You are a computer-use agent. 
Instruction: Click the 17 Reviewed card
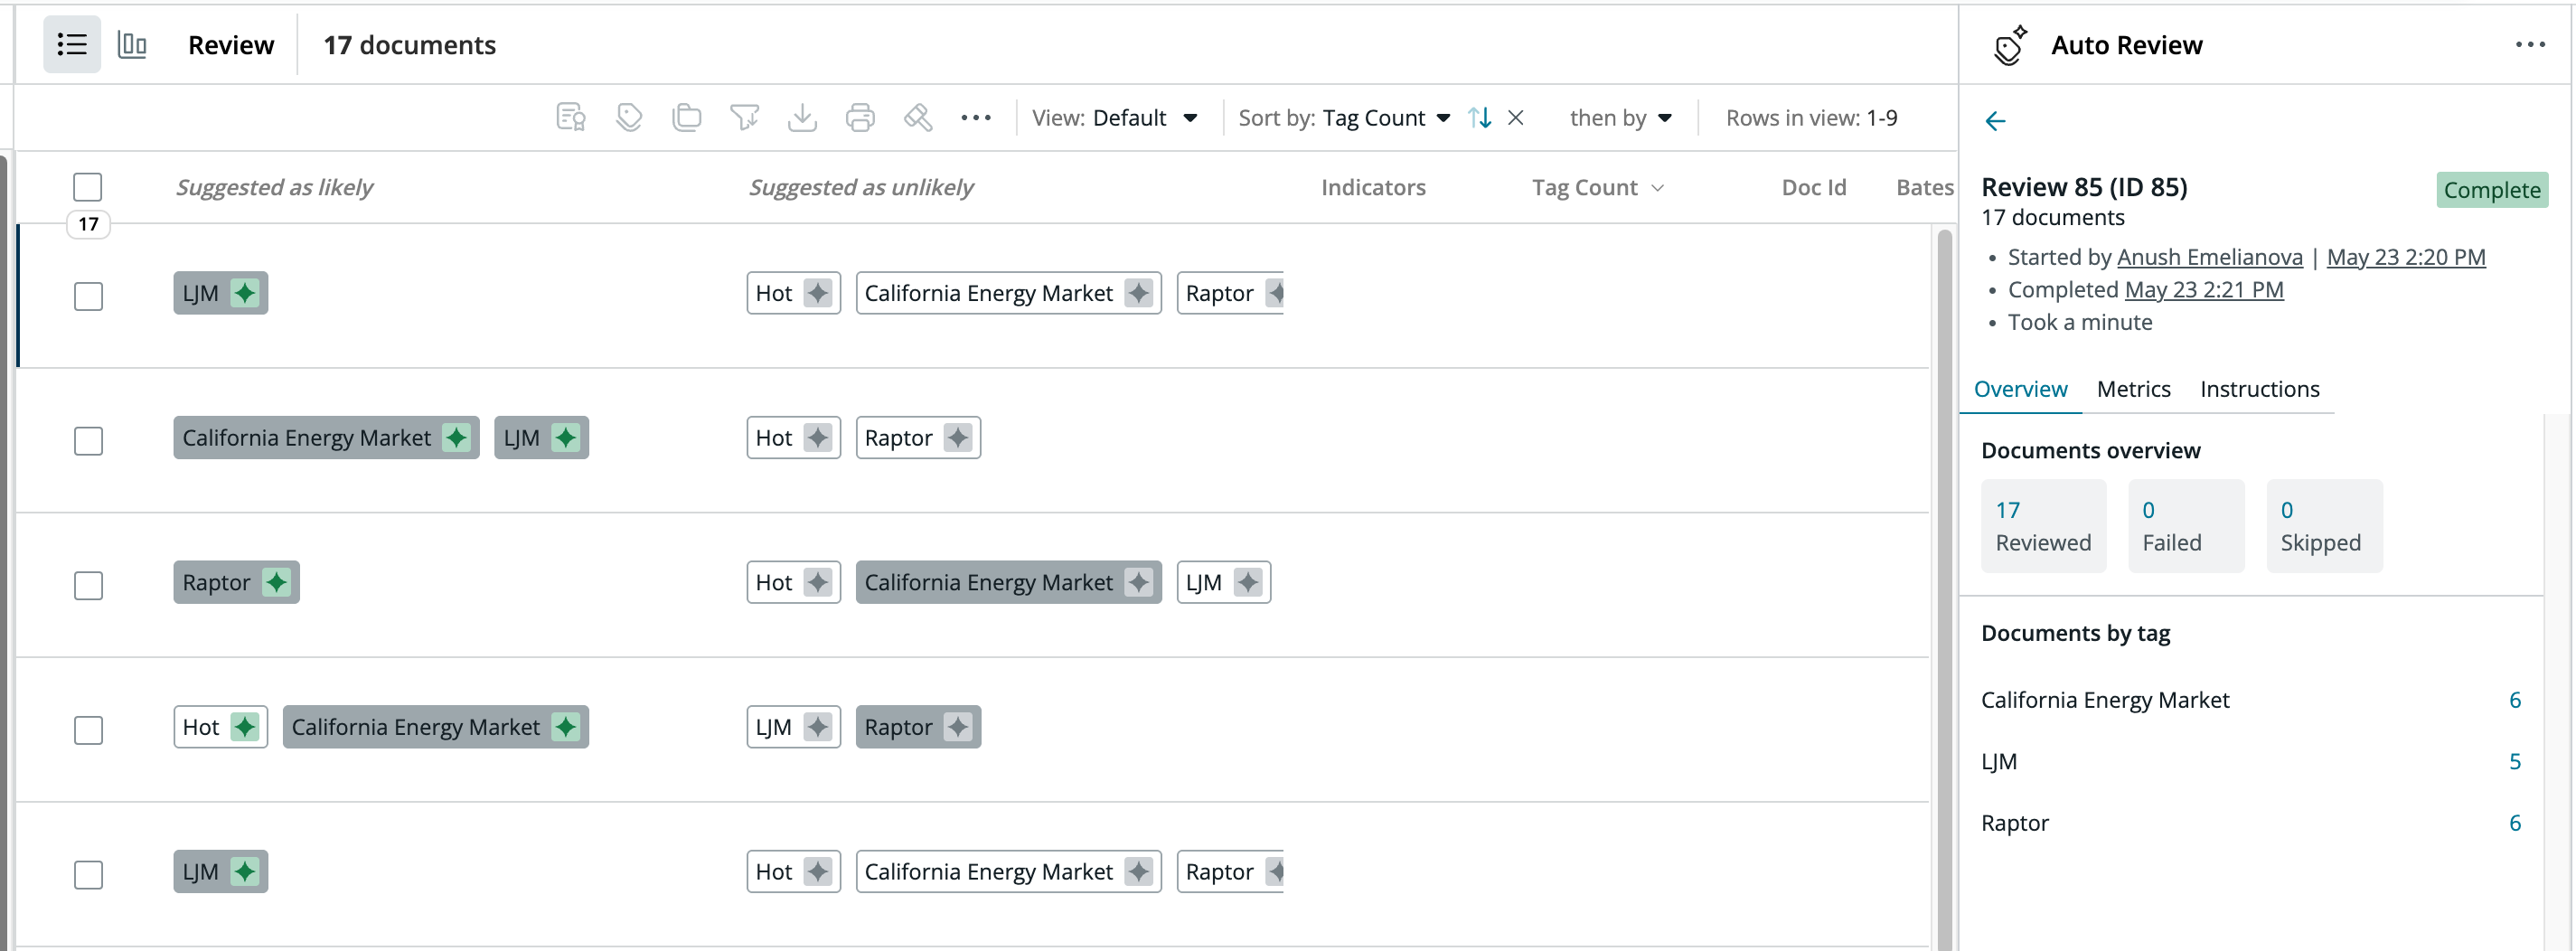point(2043,526)
